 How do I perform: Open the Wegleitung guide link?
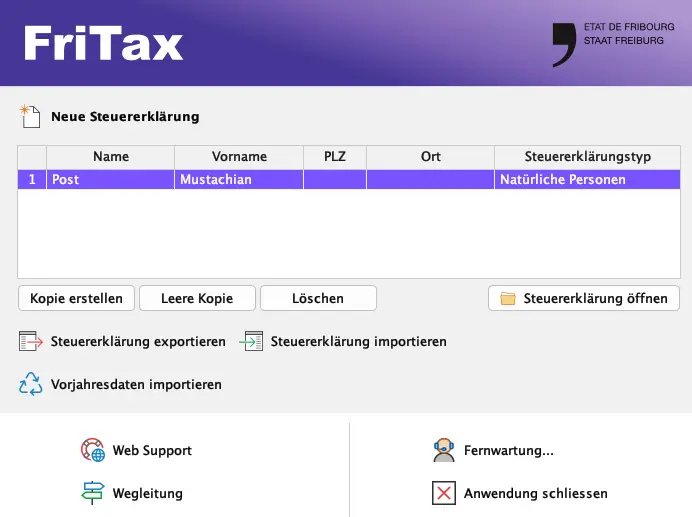pyautogui.click(x=147, y=493)
